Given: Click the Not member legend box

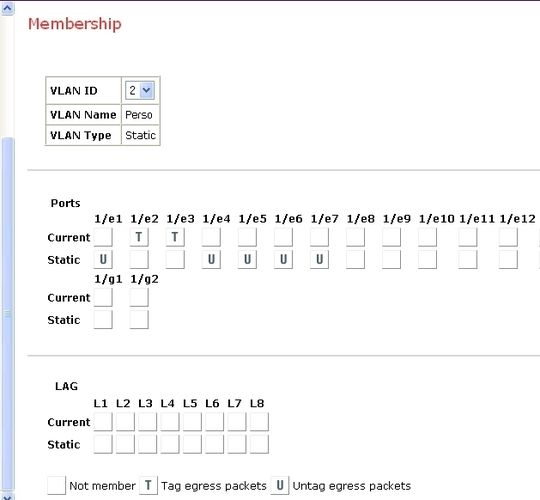Looking at the screenshot, I should pos(56,486).
